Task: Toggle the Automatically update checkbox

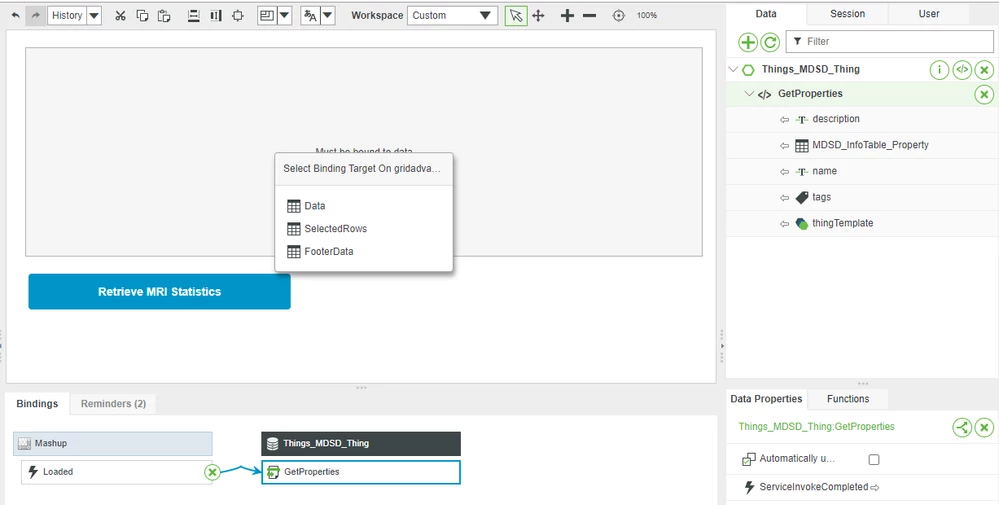Action: 873,459
